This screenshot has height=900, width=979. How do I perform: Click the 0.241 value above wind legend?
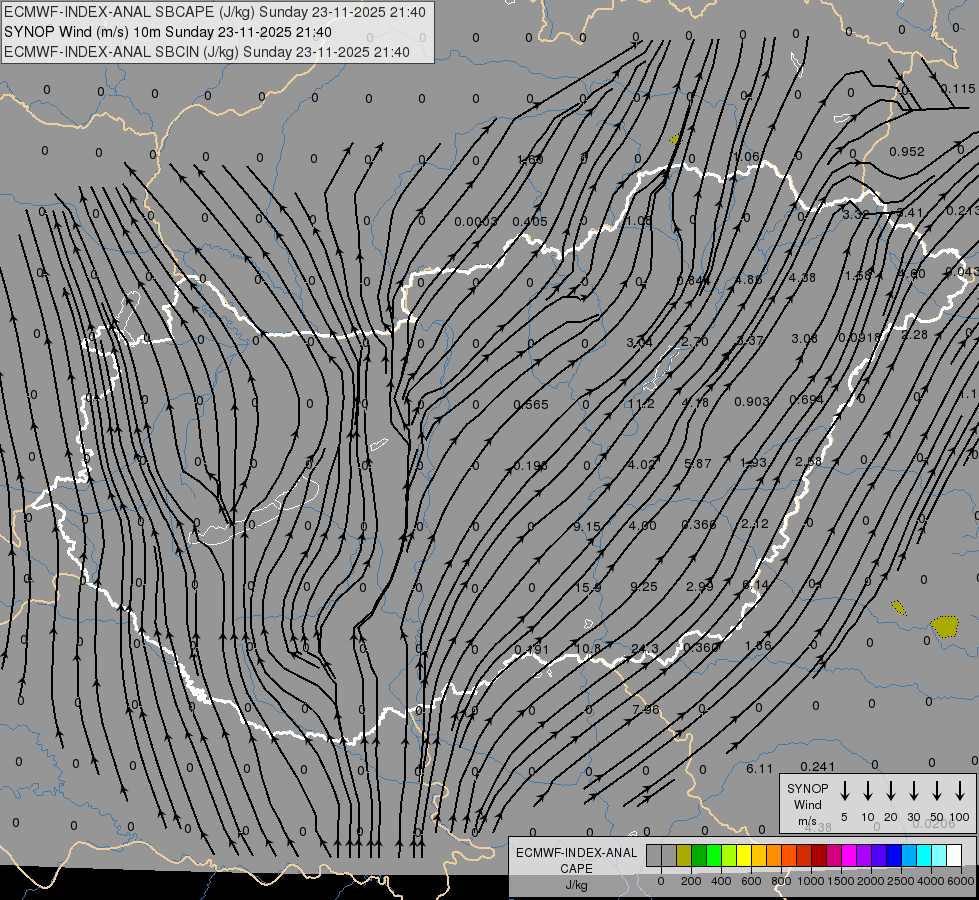[x=817, y=766]
